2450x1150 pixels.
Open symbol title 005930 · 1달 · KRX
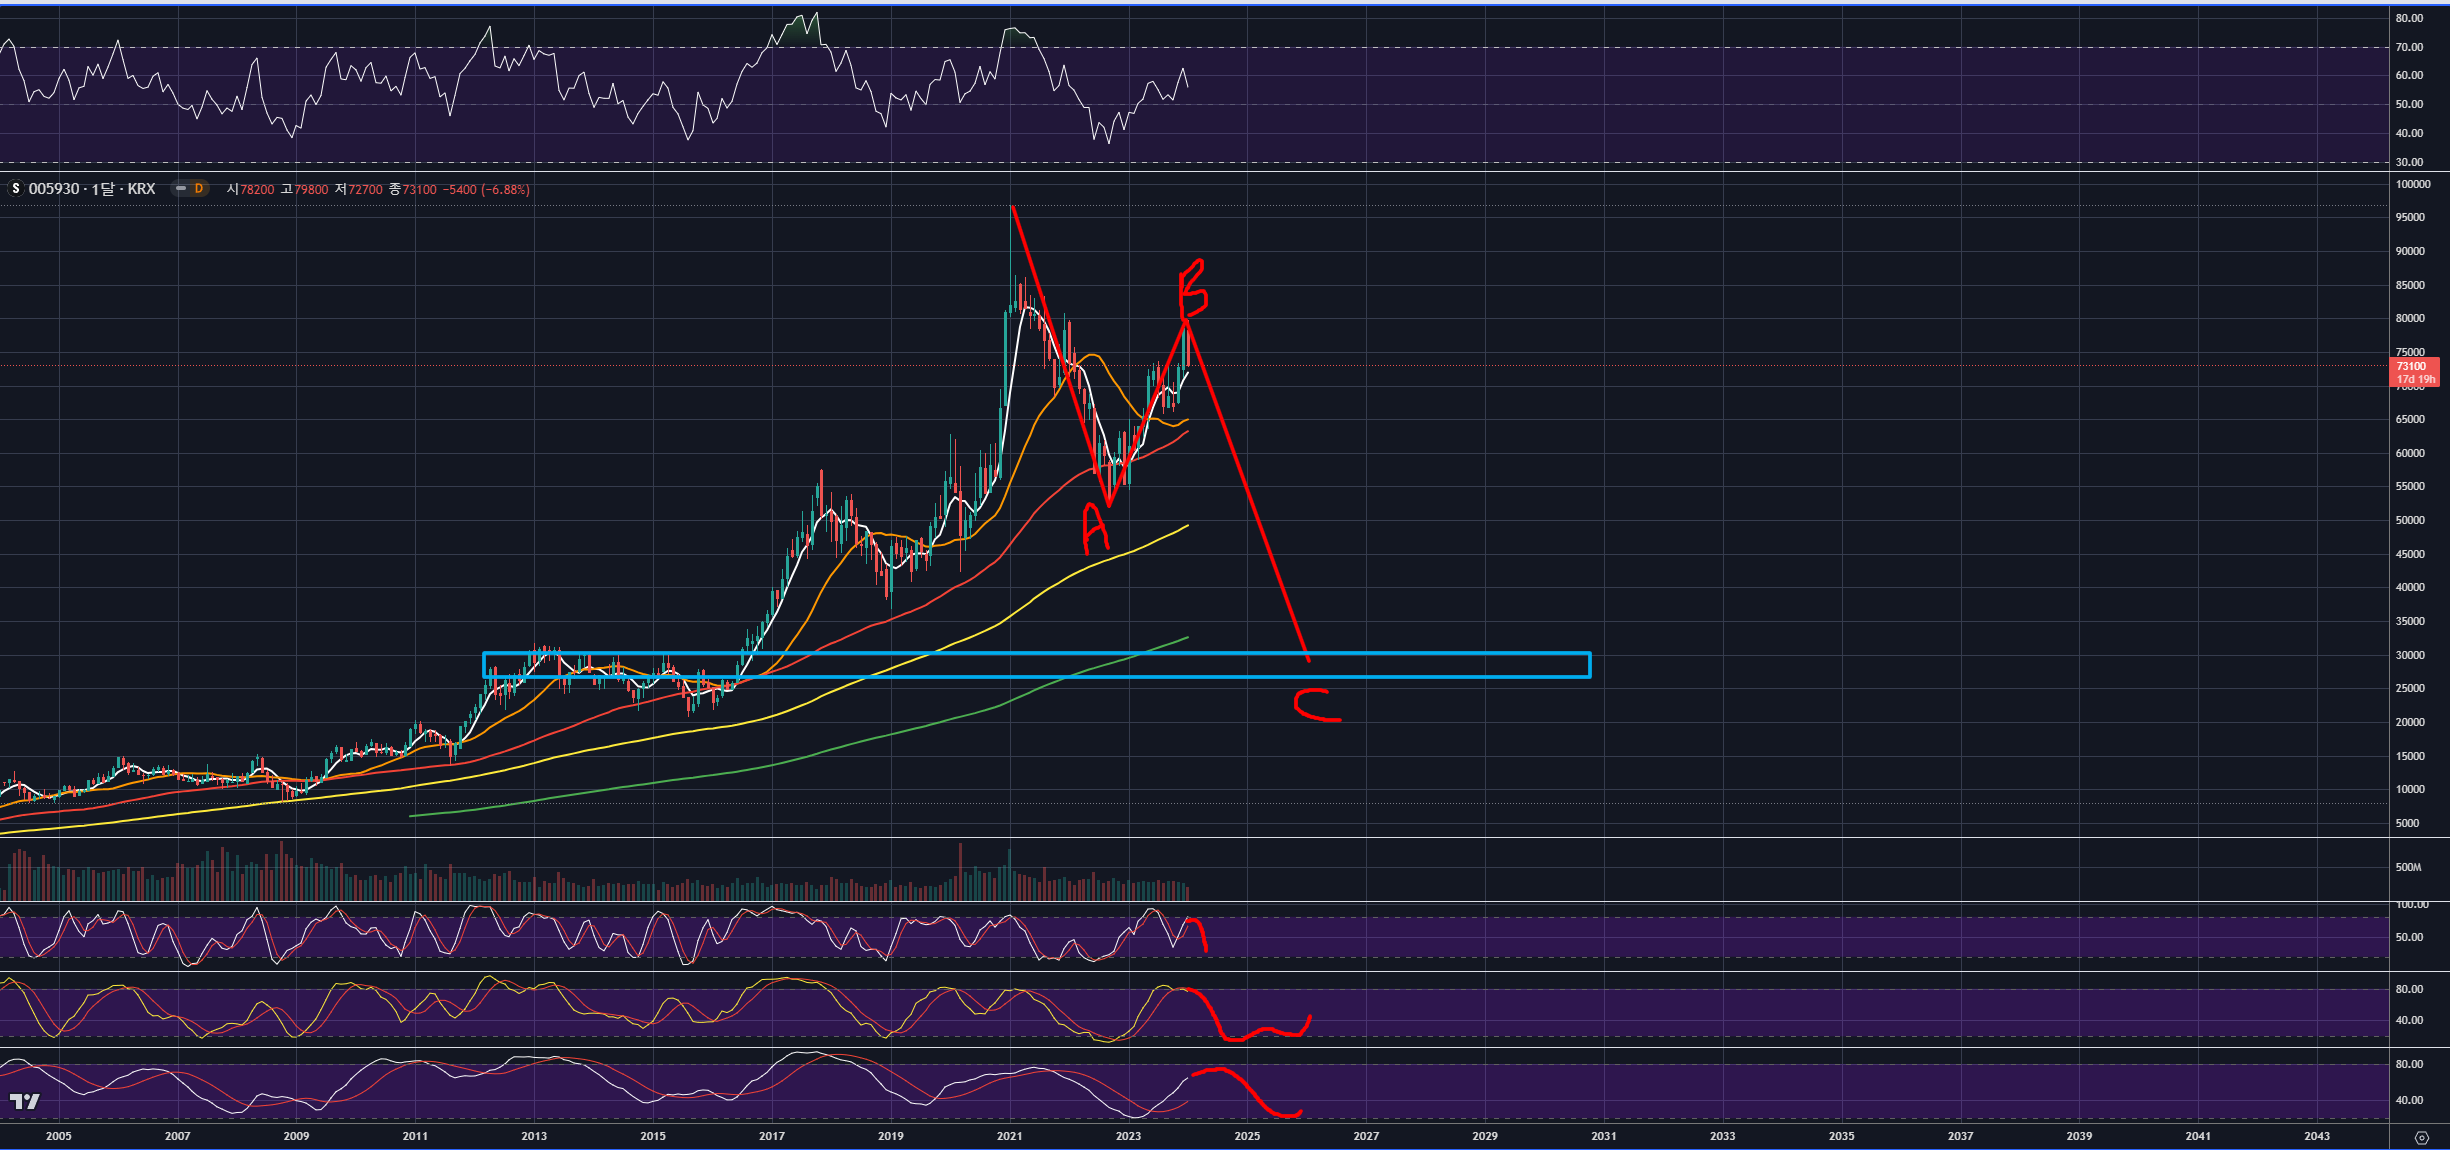point(92,189)
